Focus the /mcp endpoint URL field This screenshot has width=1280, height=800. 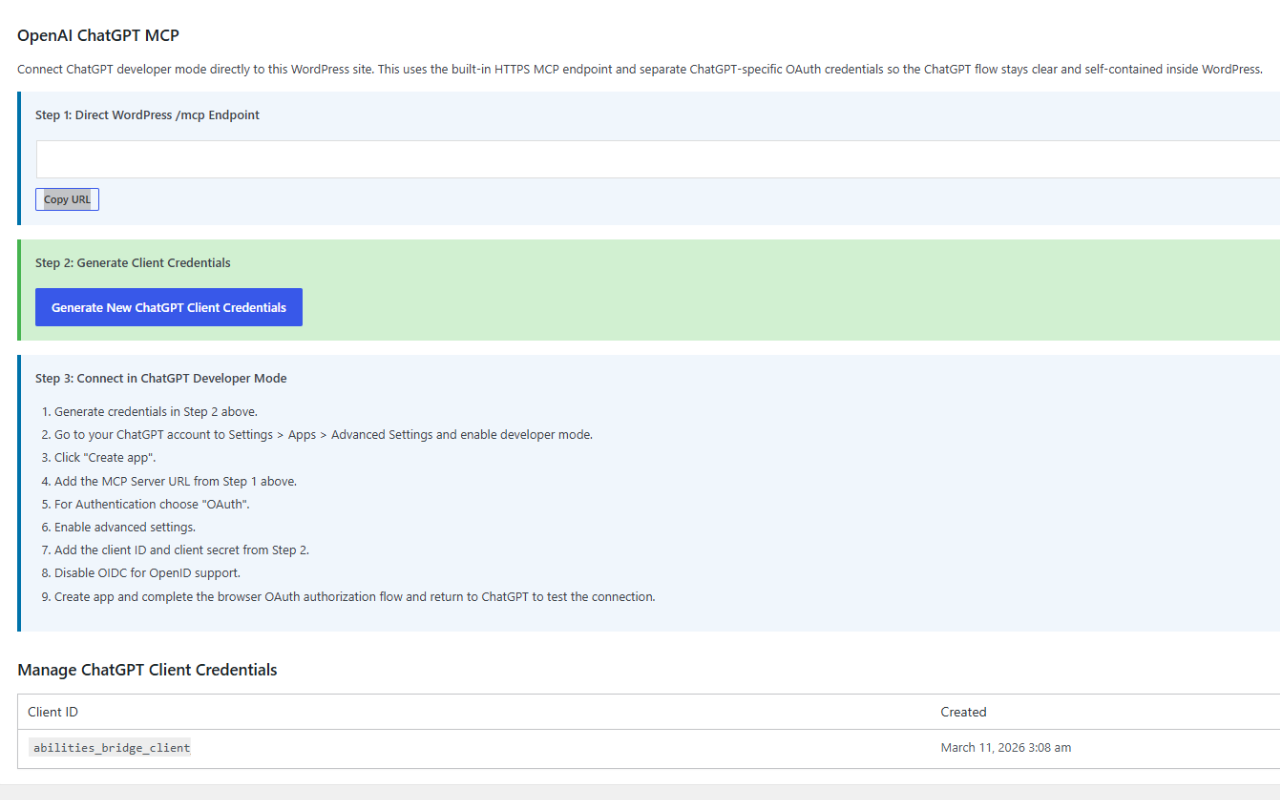click(x=658, y=159)
